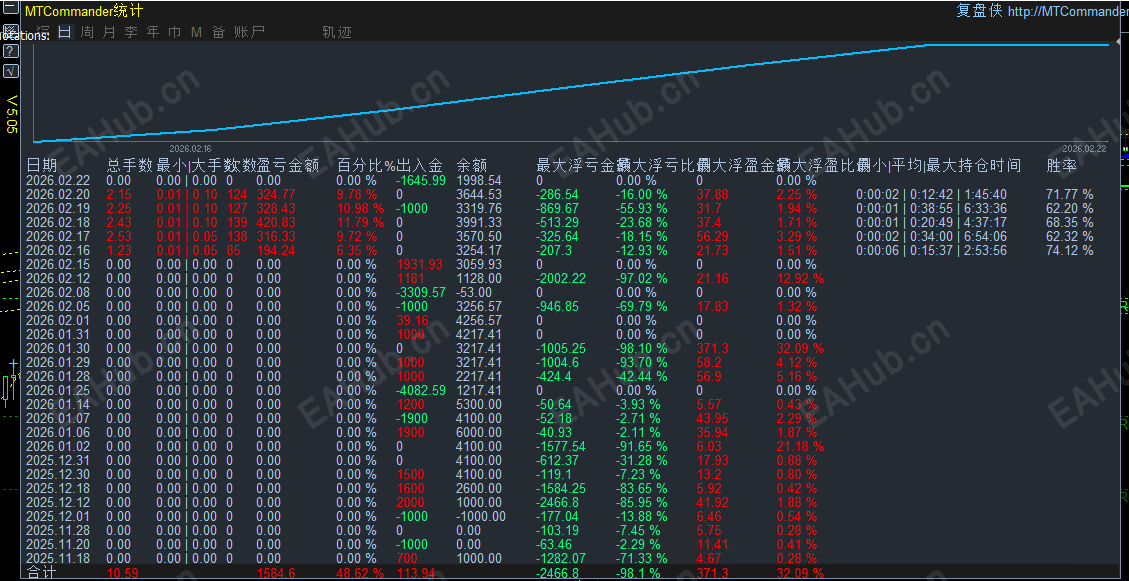Click the 日期 column header
Screen dimensions: 1129x581
pyautogui.click(x=41, y=166)
